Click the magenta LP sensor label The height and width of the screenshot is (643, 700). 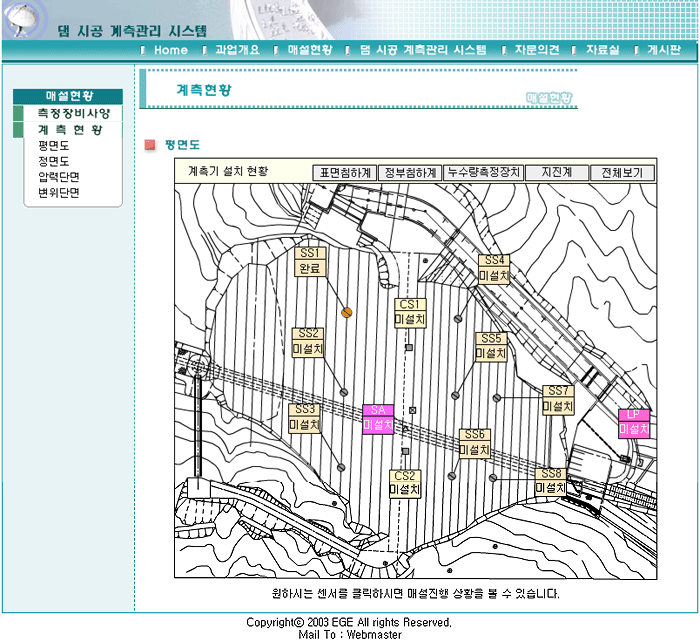[633, 422]
